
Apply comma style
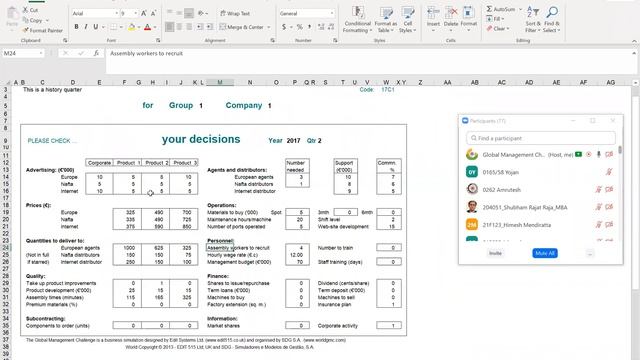pyautogui.click(x=309, y=27)
